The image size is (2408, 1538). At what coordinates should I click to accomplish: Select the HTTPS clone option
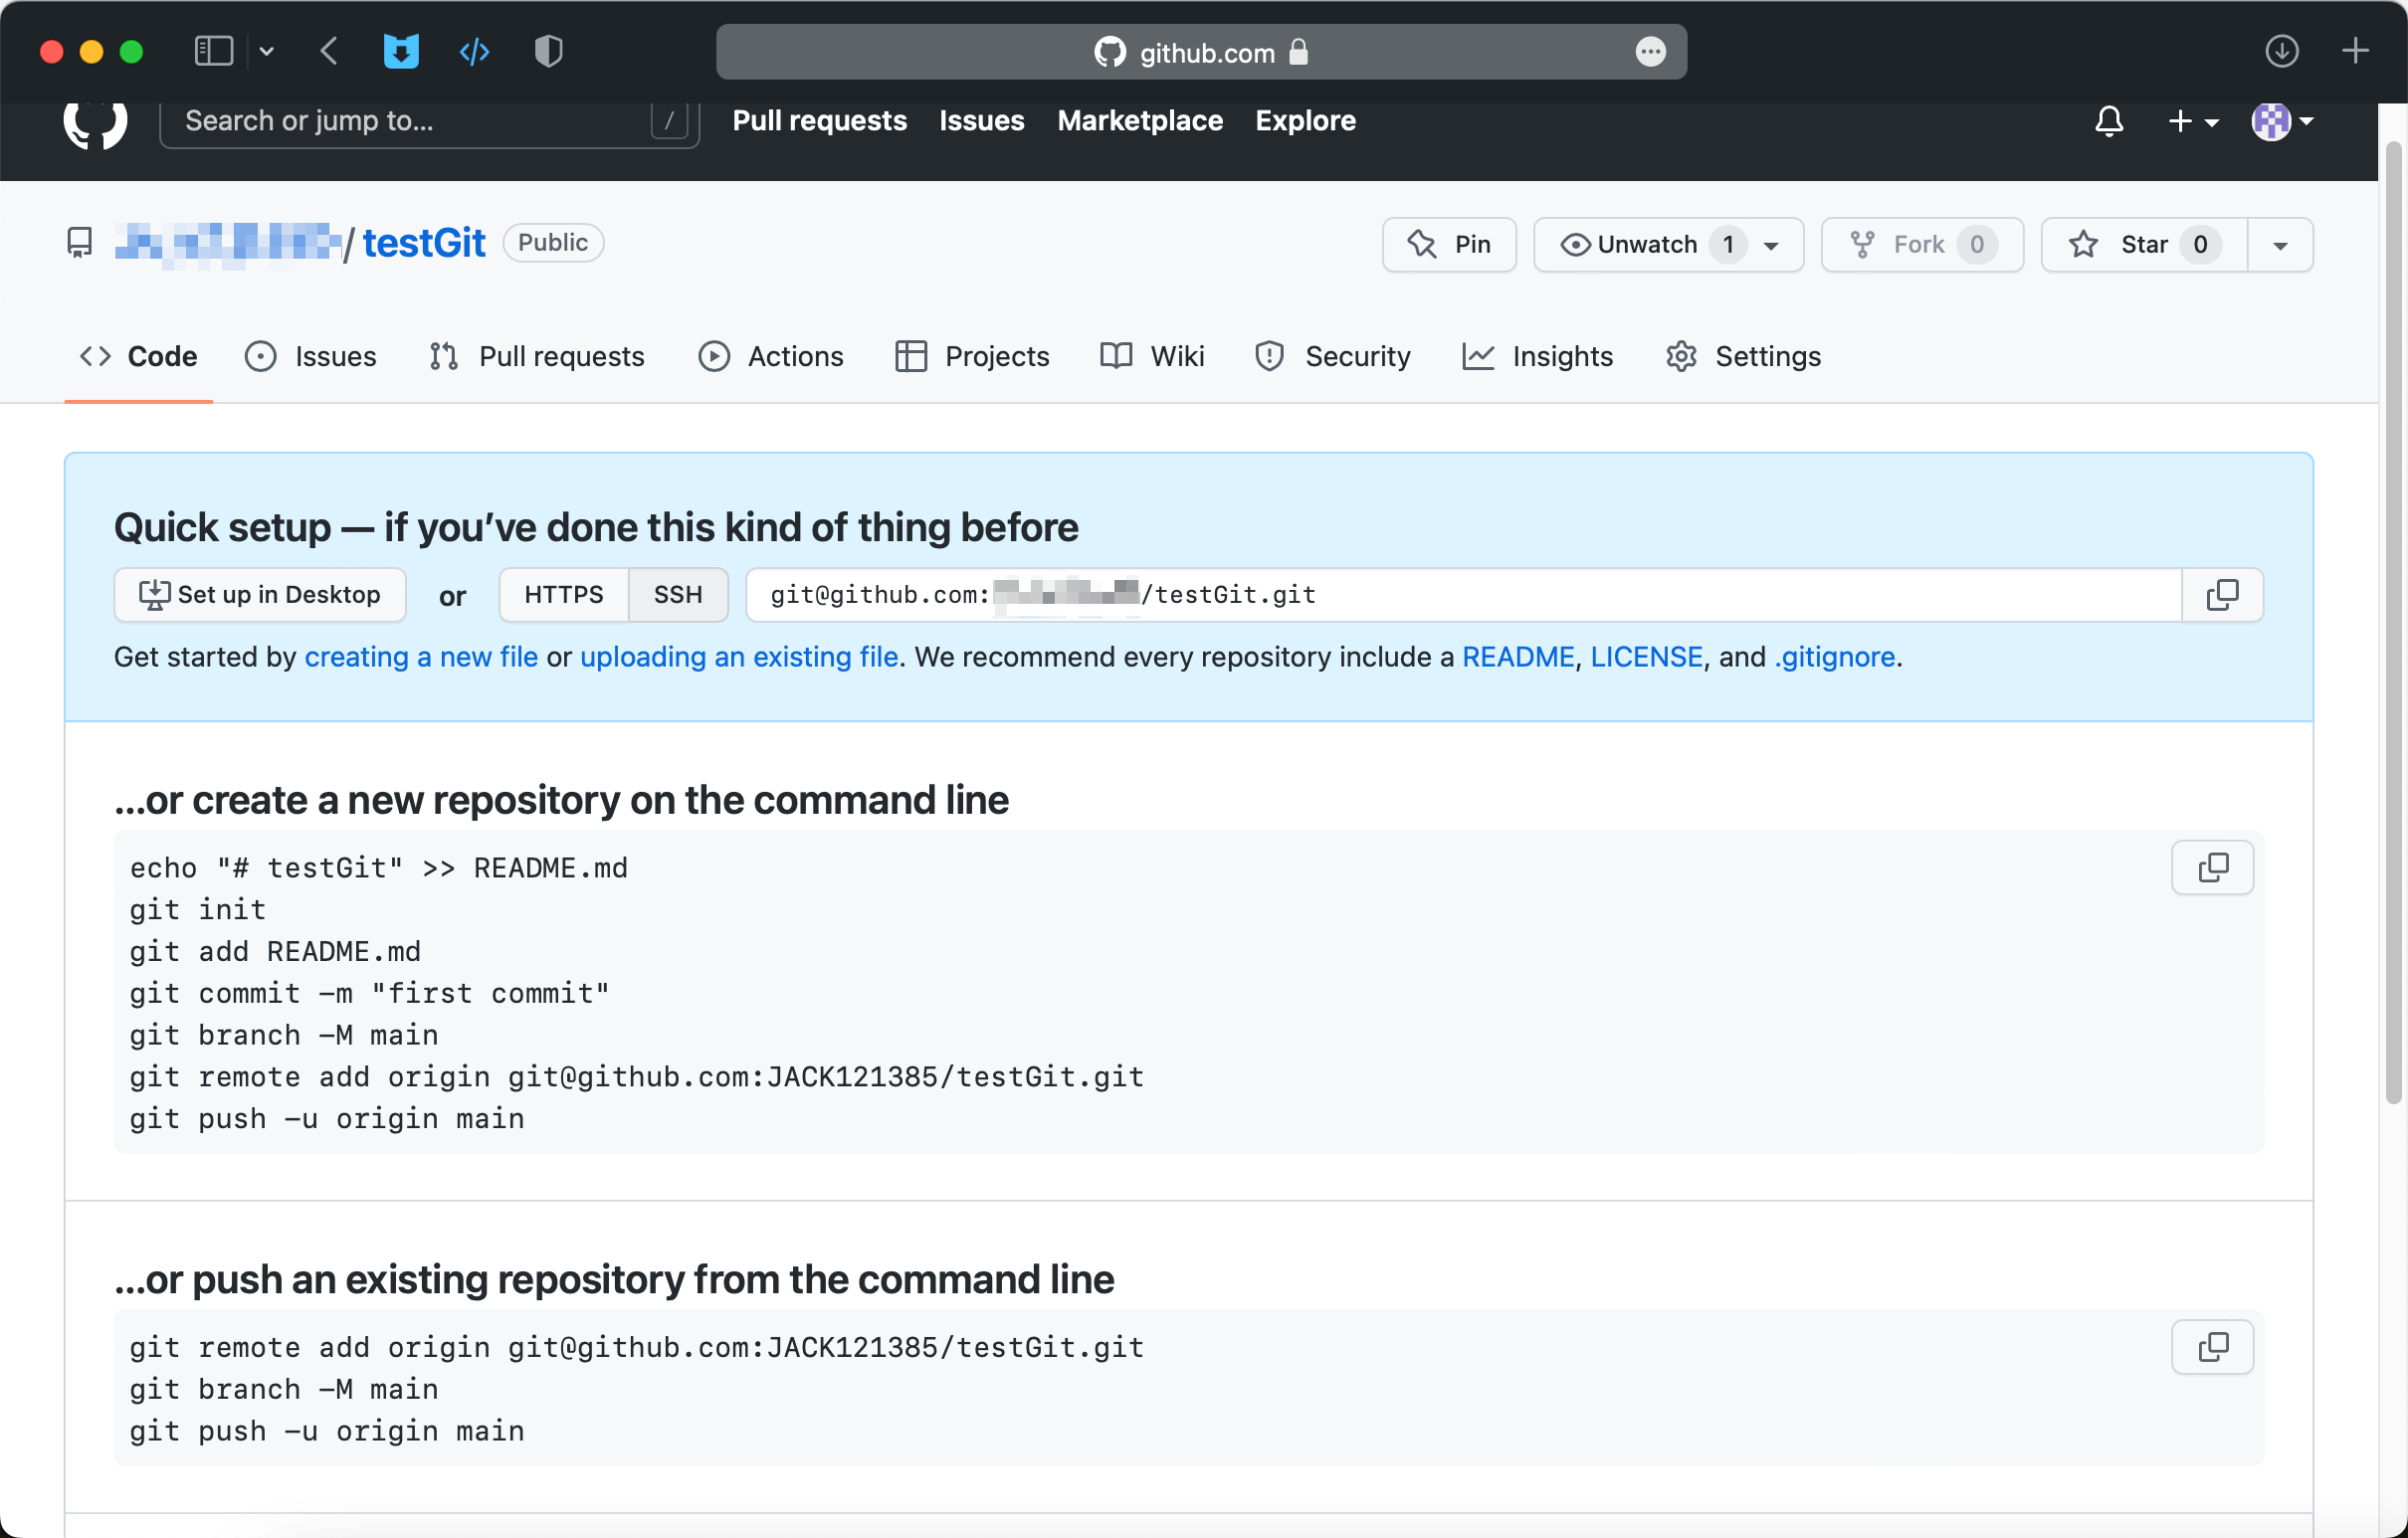point(564,595)
